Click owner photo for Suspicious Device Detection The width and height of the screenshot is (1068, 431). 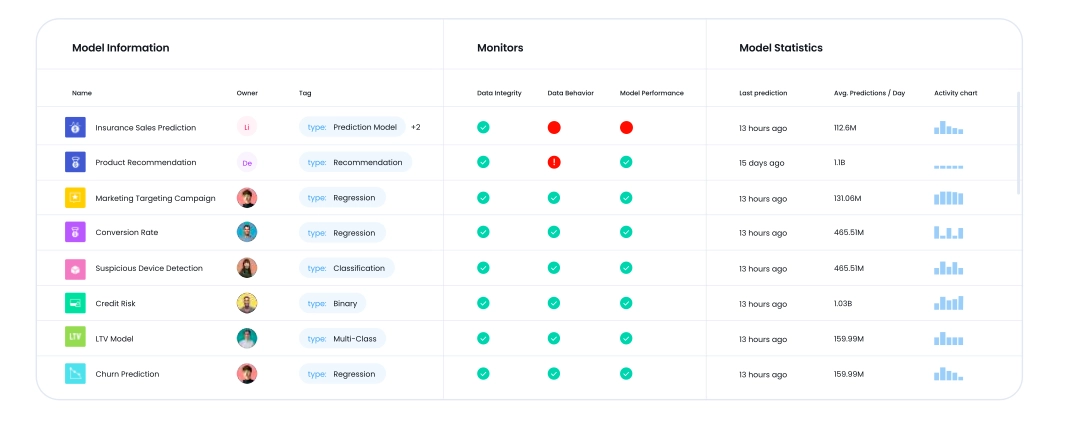[247, 268]
